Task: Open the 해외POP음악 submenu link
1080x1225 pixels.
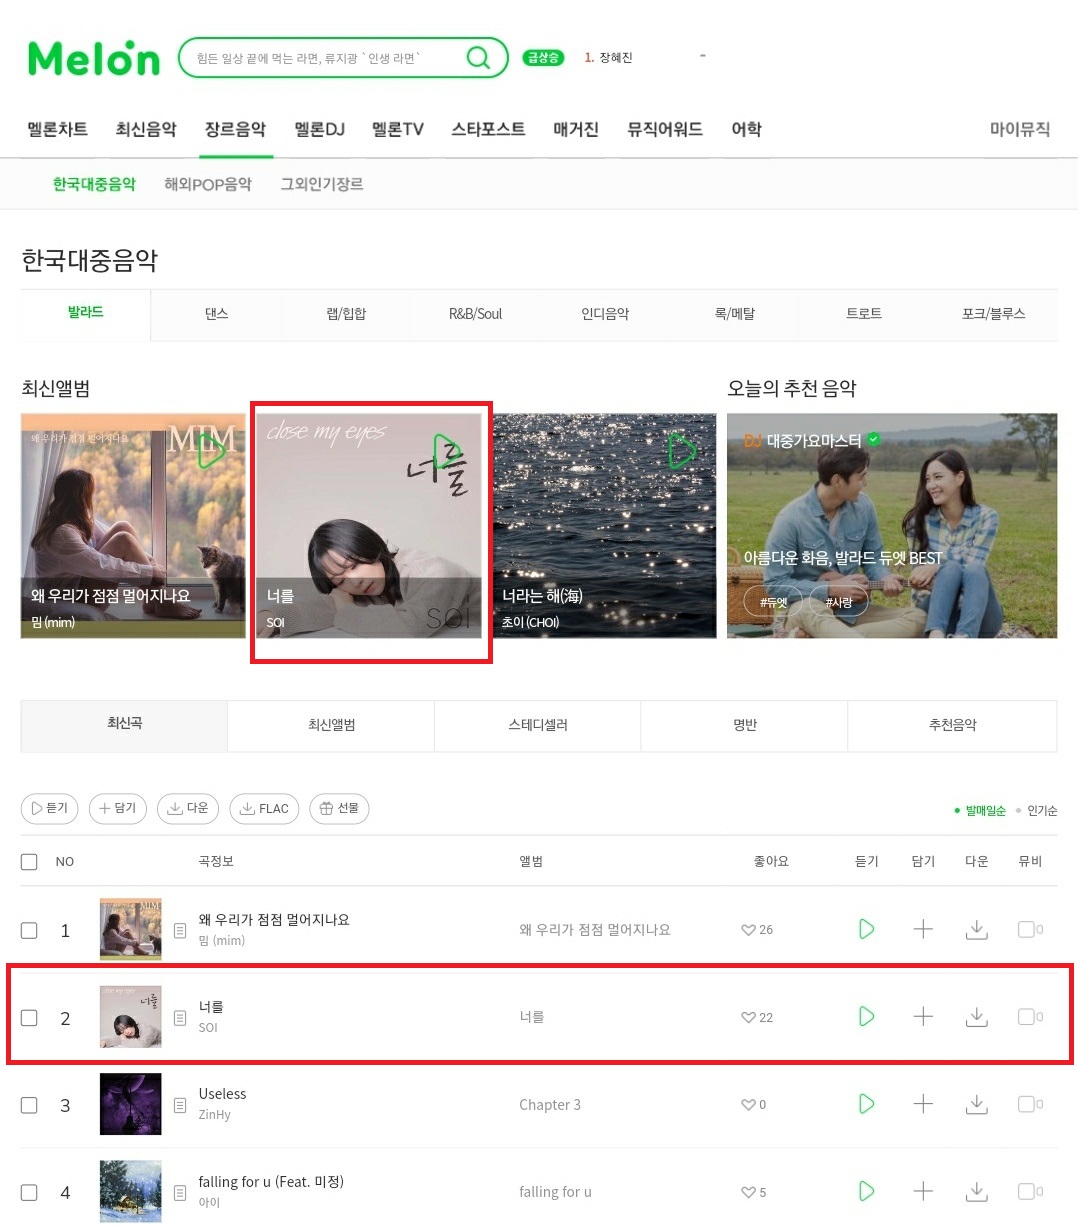Action: click(208, 184)
